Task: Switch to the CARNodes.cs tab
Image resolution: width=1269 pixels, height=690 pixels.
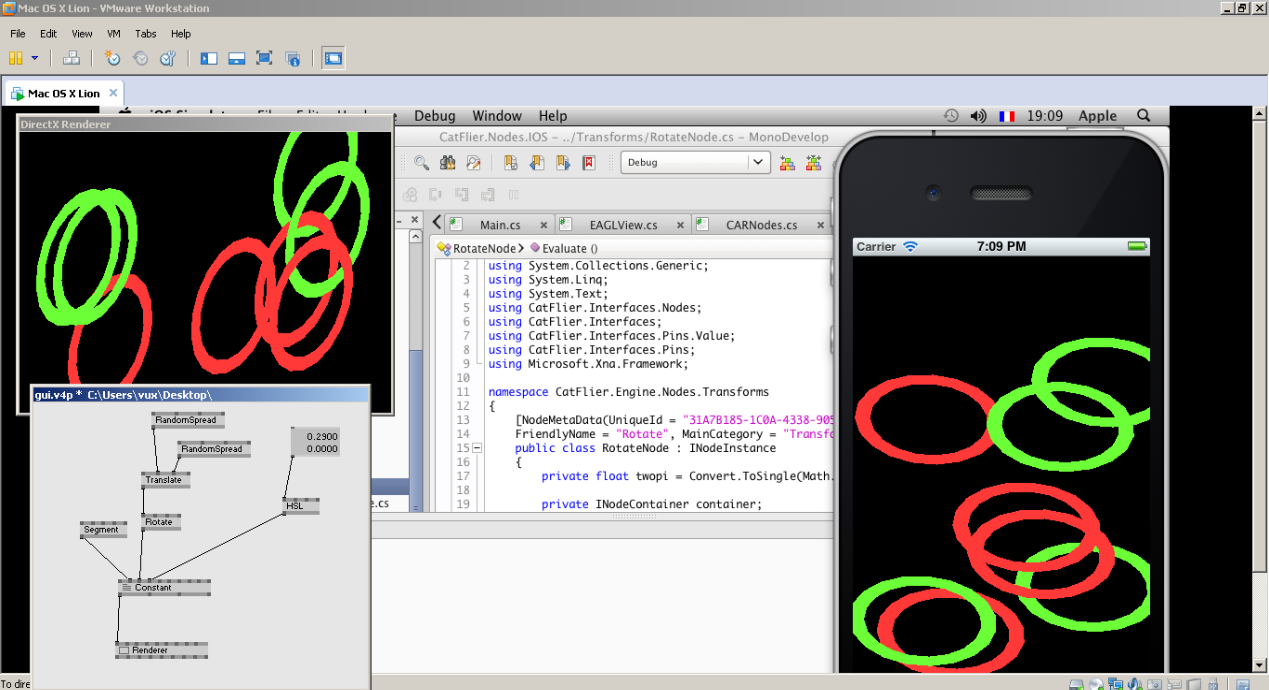Action: click(x=760, y=225)
